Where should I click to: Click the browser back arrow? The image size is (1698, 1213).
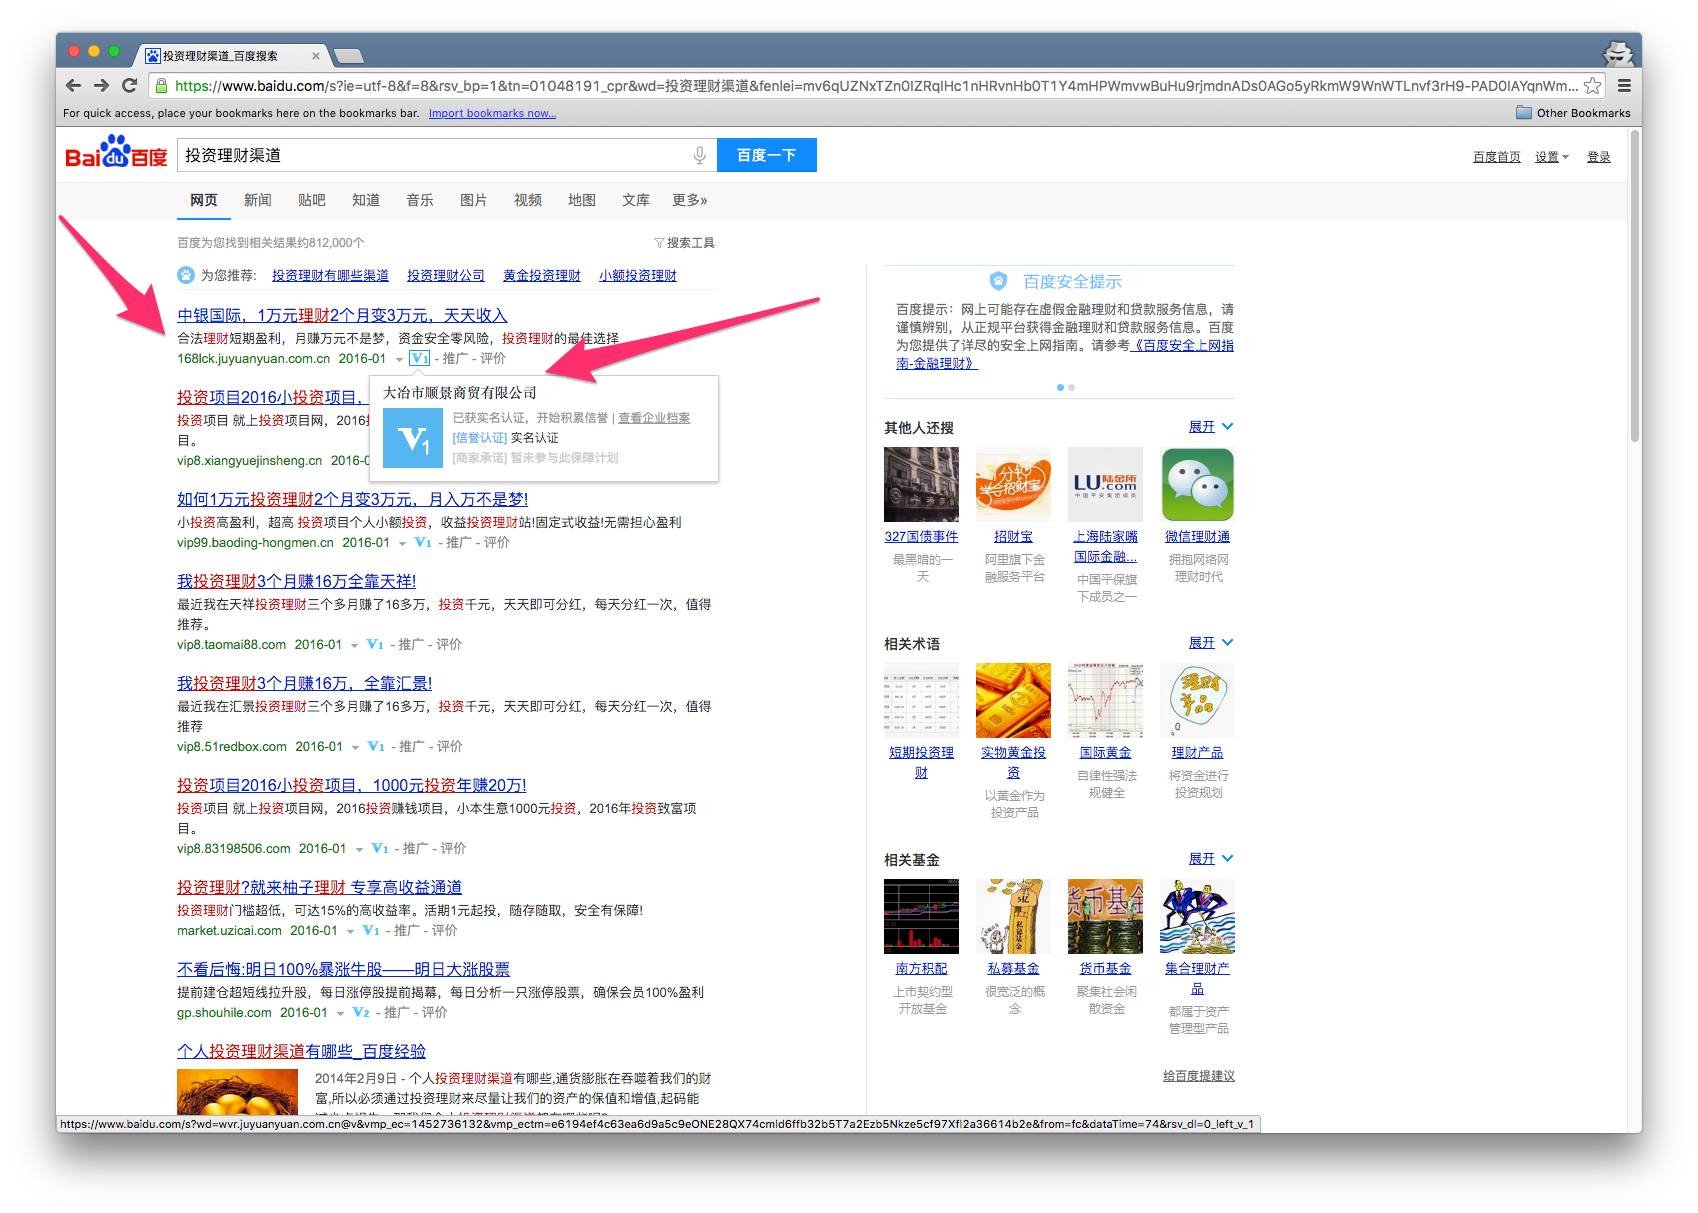click(73, 86)
